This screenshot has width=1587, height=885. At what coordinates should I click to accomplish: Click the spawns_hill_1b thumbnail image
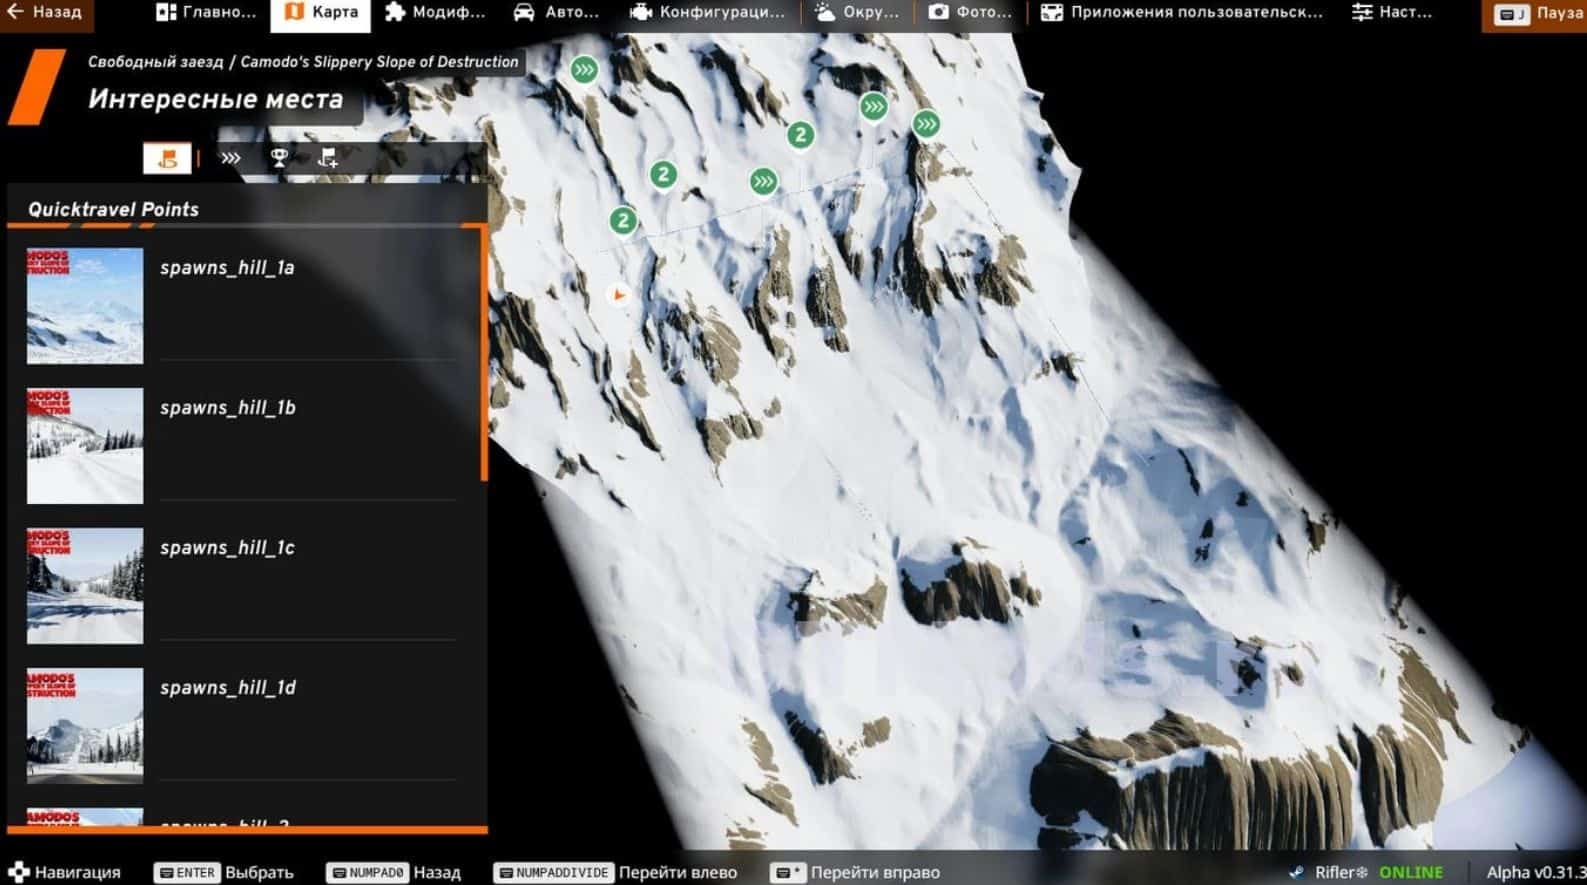point(85,446)
